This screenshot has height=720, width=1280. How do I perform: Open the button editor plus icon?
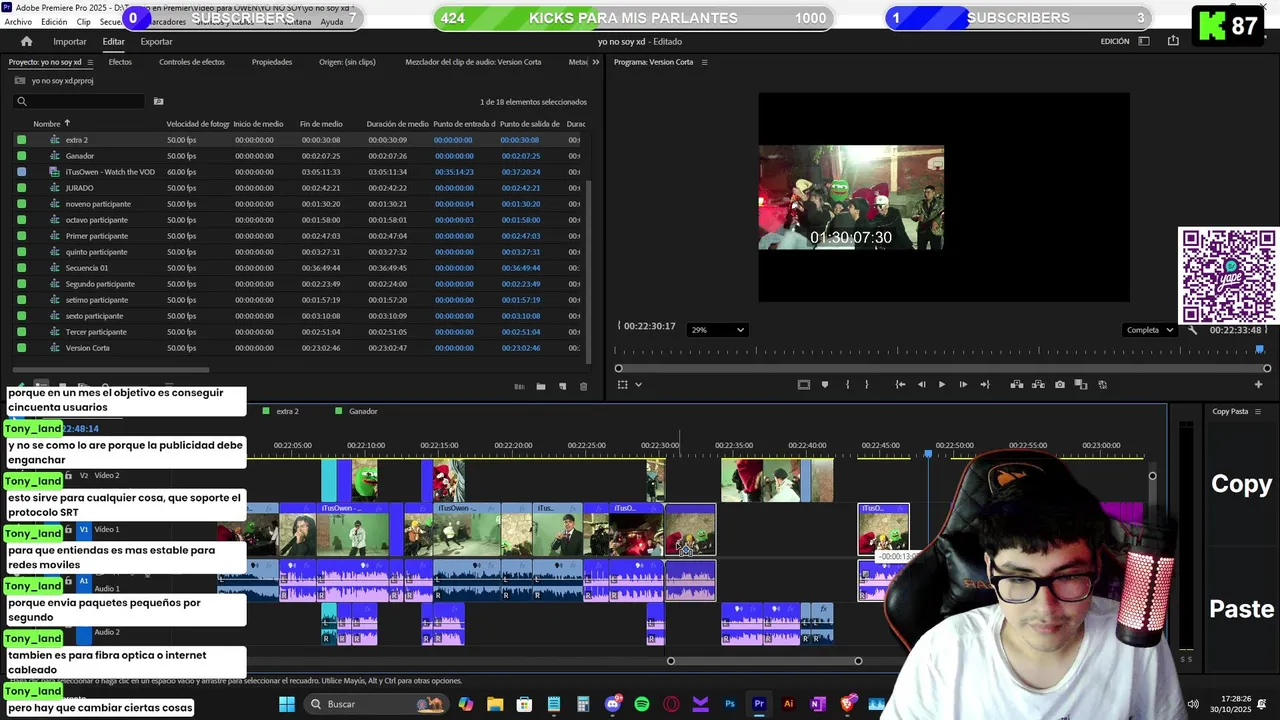(x=1259, y=385)
